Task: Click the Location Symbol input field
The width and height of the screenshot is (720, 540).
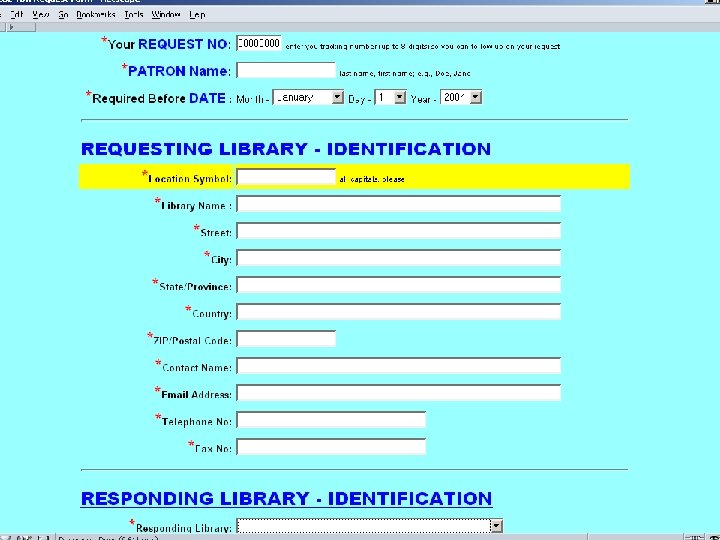Action: [286, 177]
